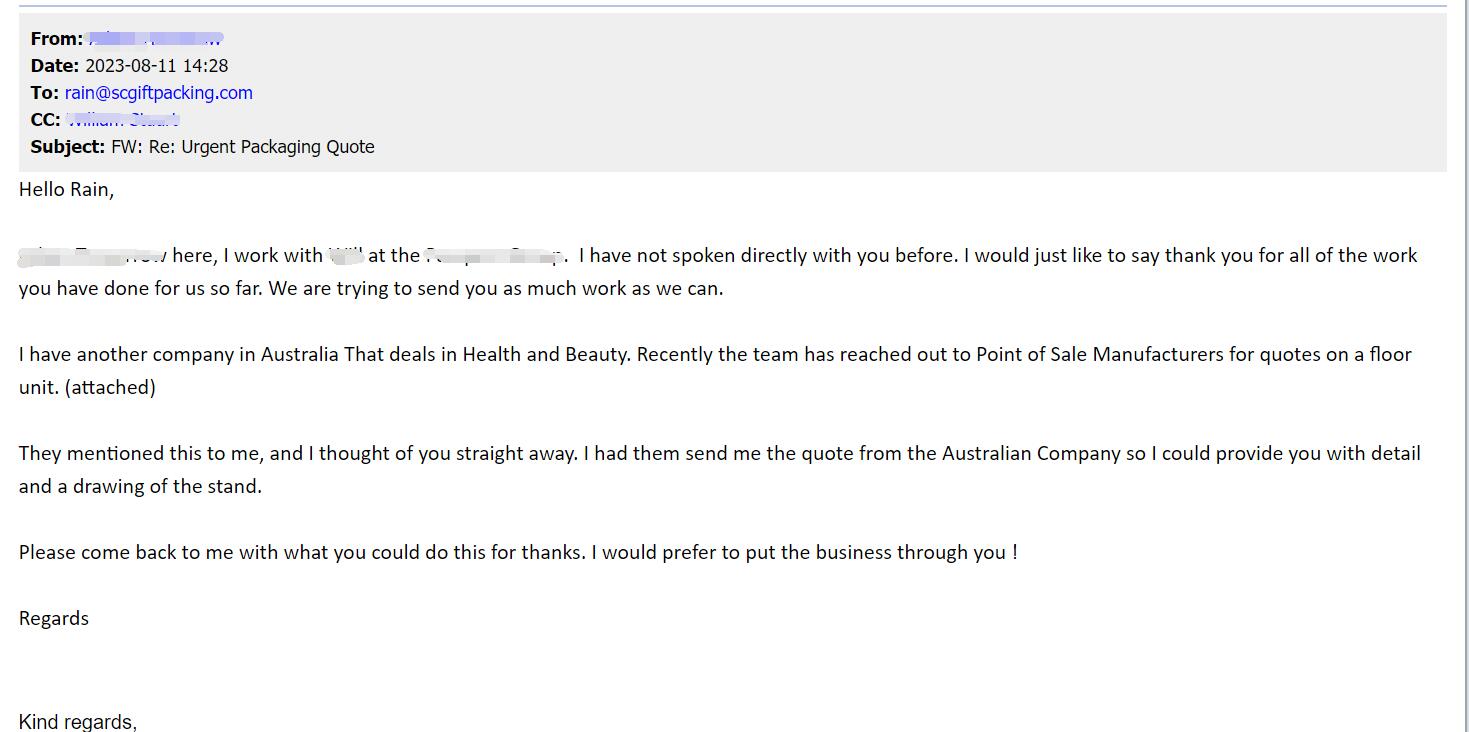The width and height of the screenshot is (1469, 732).
Task: Click the phrase Australian Company in the message
Action: click(1031, 454)
